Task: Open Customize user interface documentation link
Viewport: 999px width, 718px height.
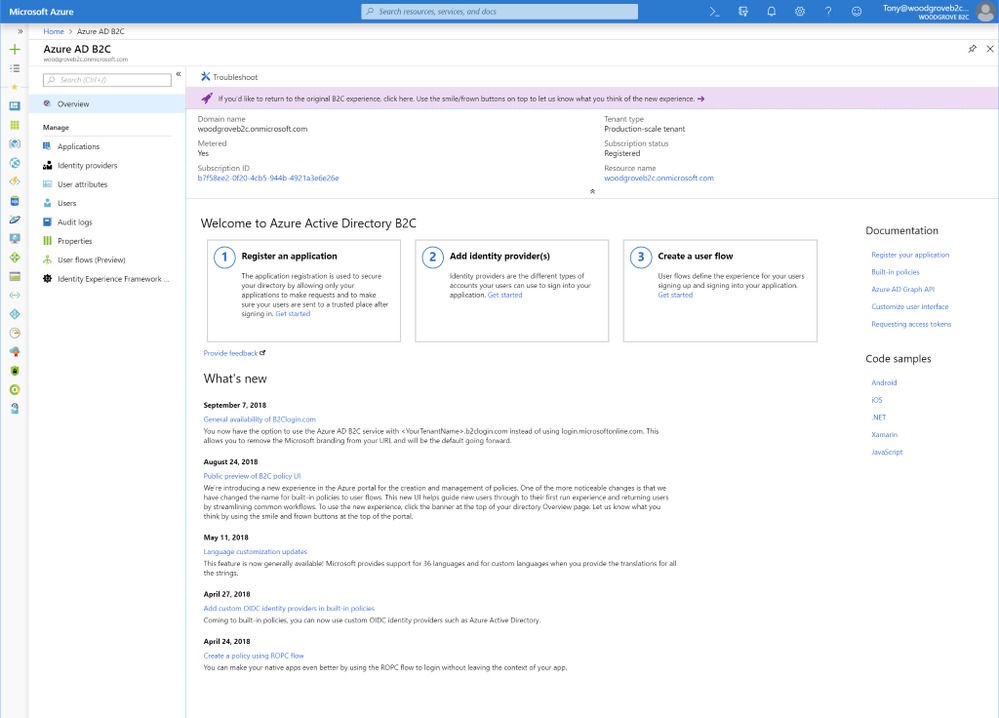Action: click(910, 306)
